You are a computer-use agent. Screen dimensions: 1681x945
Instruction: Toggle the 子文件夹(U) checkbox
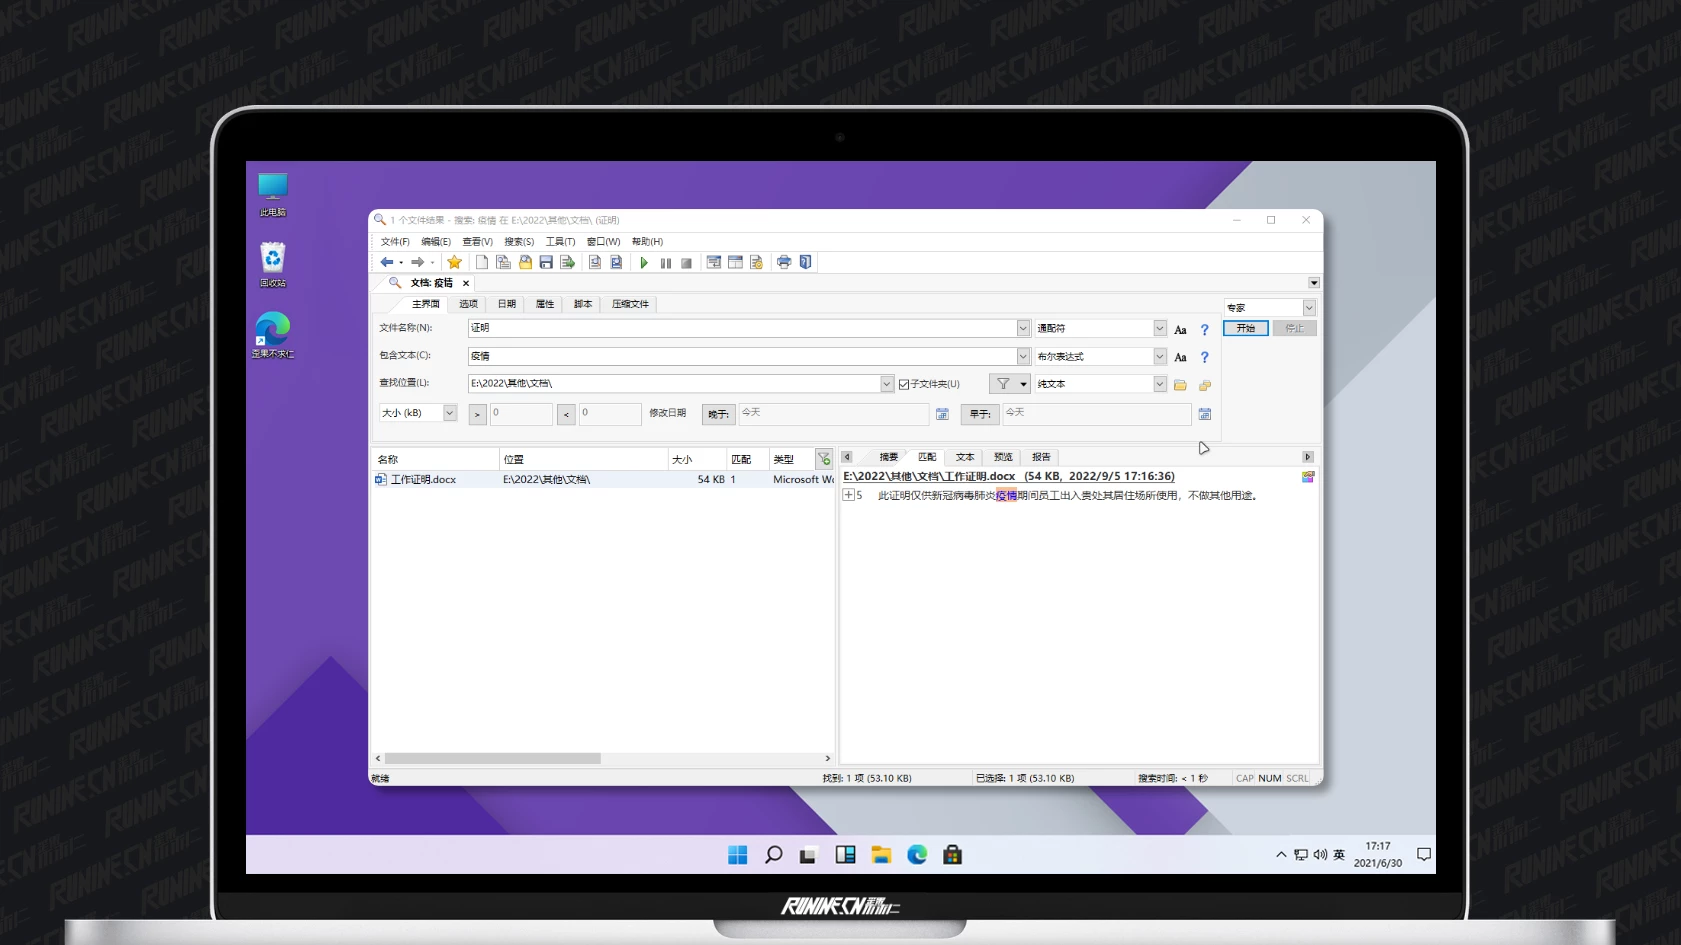pos(904,384)
